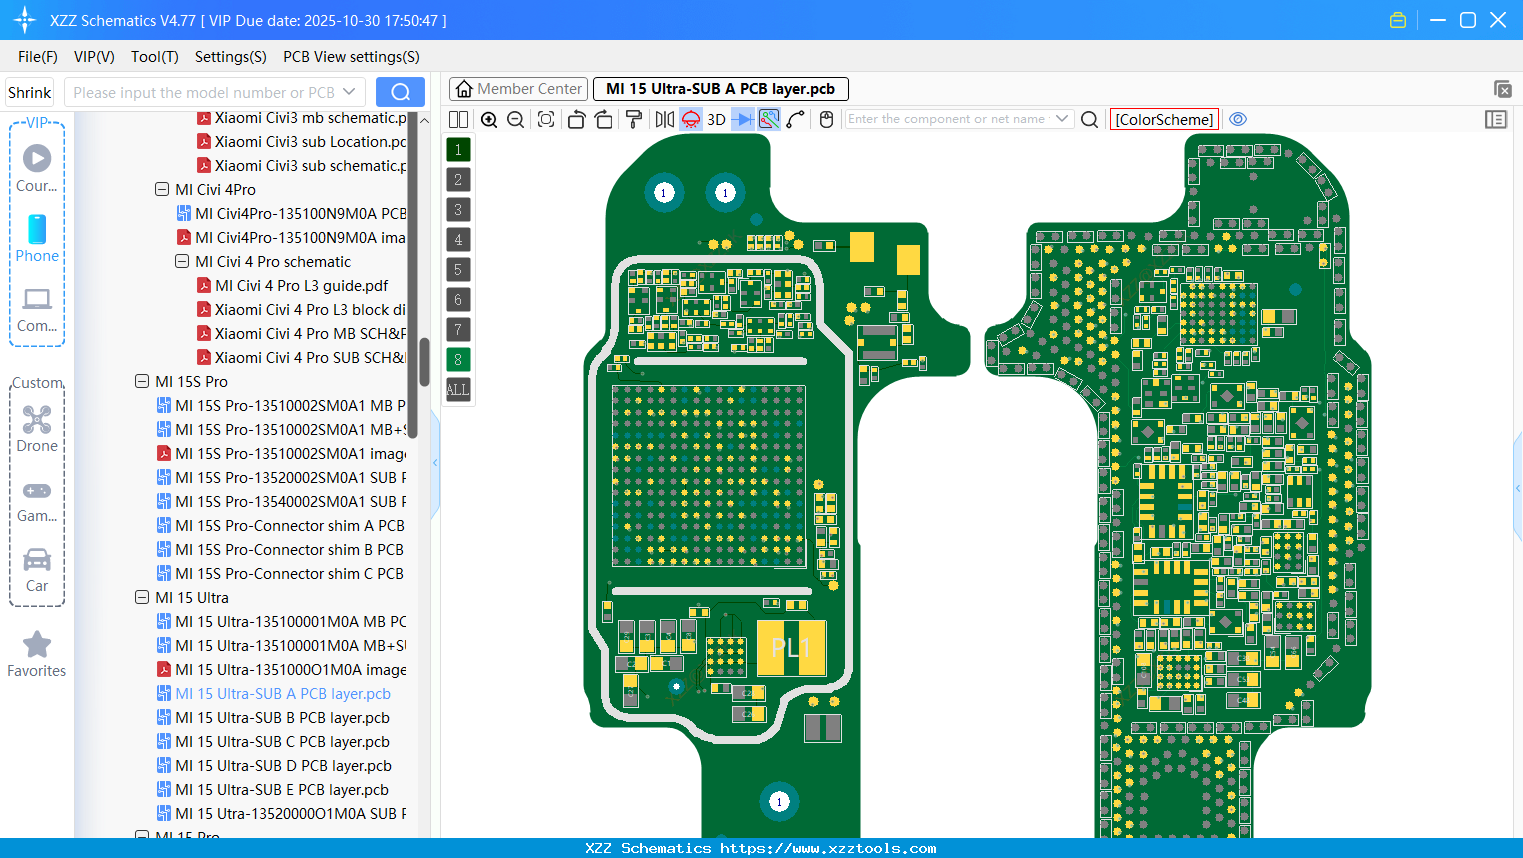Click the fit-to-screen view icon
This screenshot has width=1523, height=858.
[545, 119]
